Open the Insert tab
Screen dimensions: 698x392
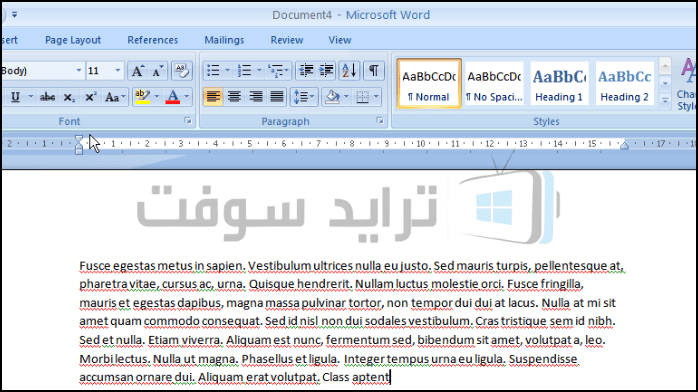coord(9,40)
